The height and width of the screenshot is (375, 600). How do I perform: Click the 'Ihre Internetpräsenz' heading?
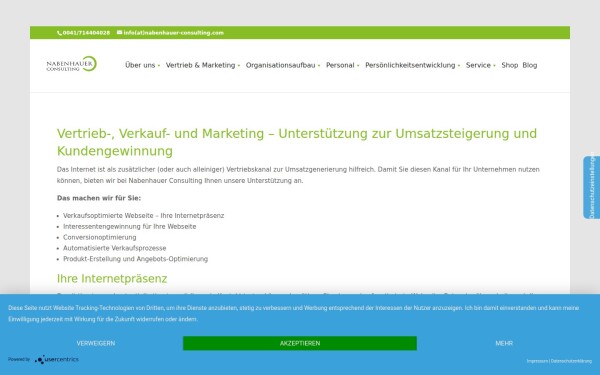coord(112,279)
